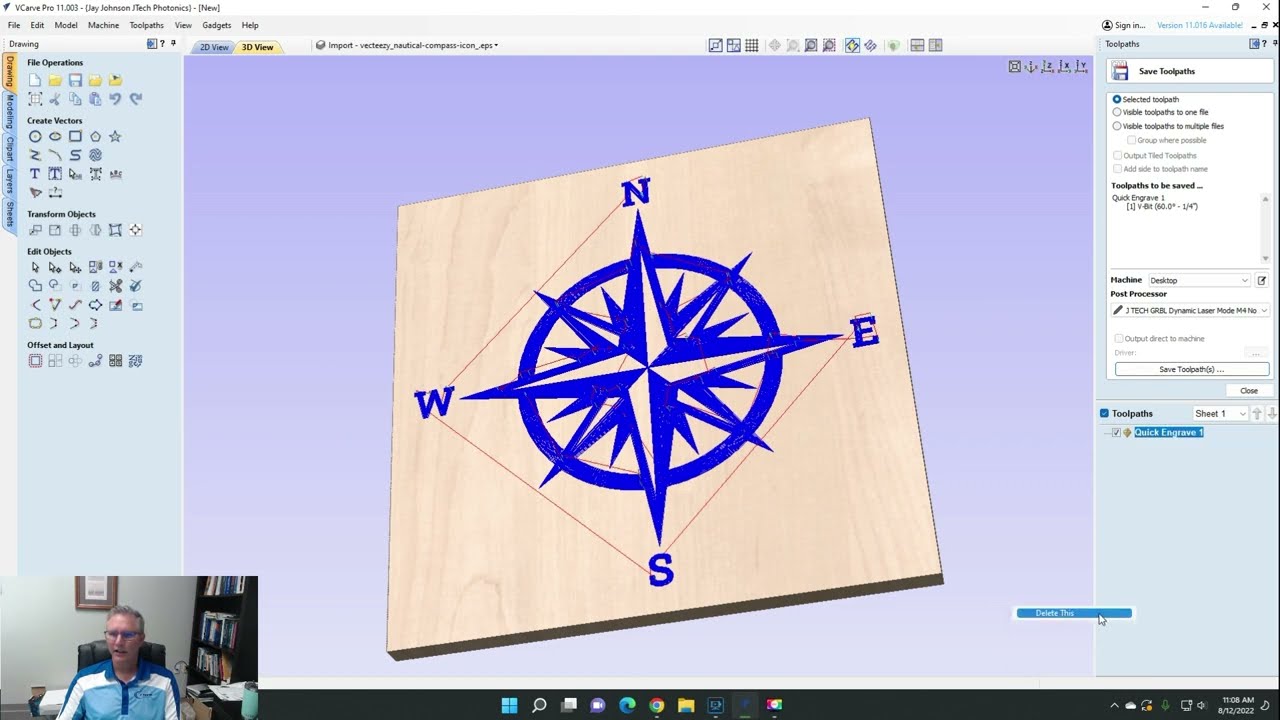
Task: Open the Gadgets menu
Action: [216, 25]
